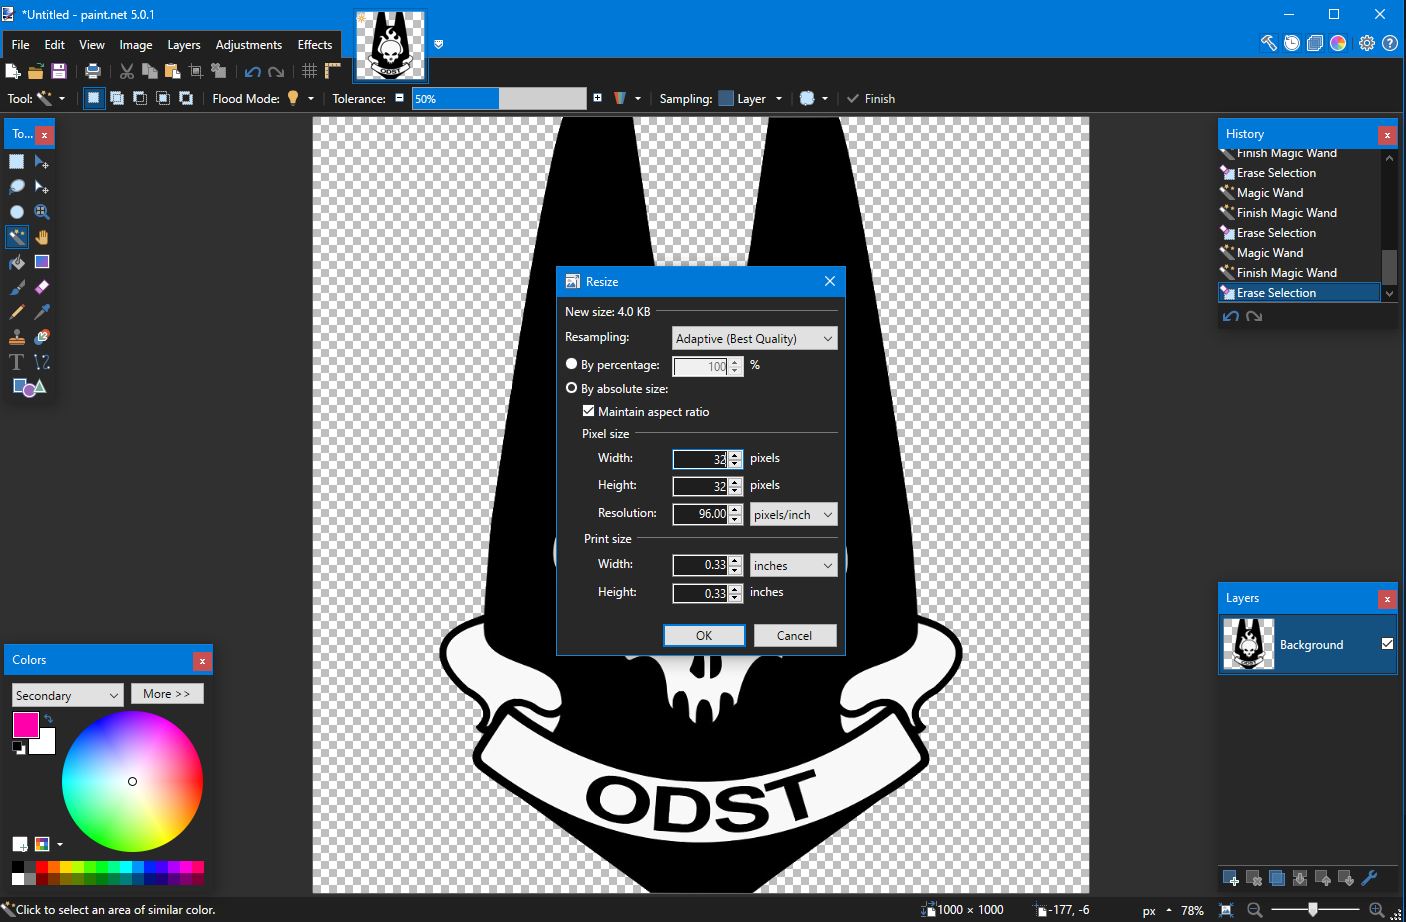This screenshot has width=1406, height=922.
Task: Open the Secondary color selector dropdown
Action: (x=67, y=695)
